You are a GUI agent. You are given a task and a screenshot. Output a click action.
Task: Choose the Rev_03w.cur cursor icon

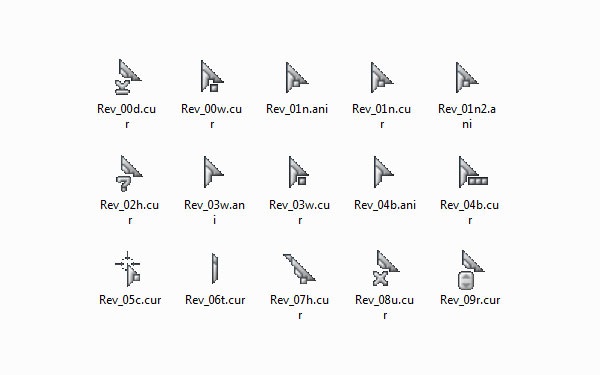point(299,172)
